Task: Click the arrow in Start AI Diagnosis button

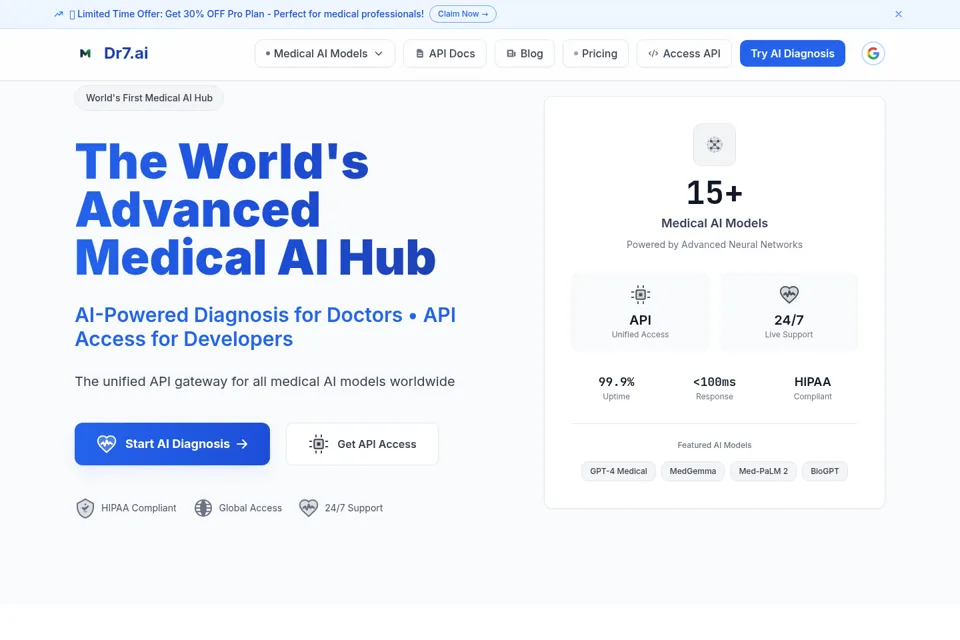Action: tap(242, 443)
